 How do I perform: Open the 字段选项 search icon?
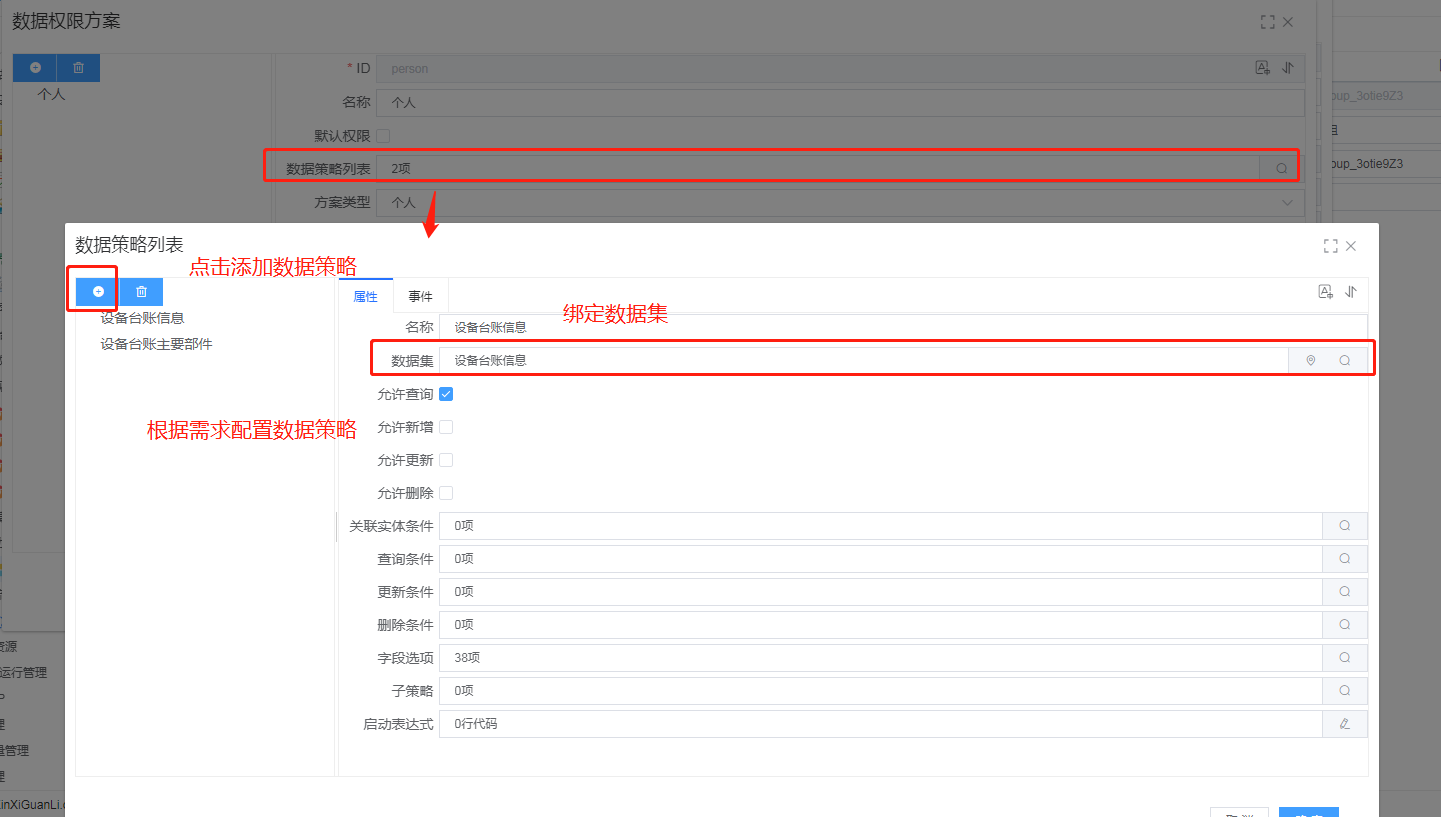[1345, 658]
